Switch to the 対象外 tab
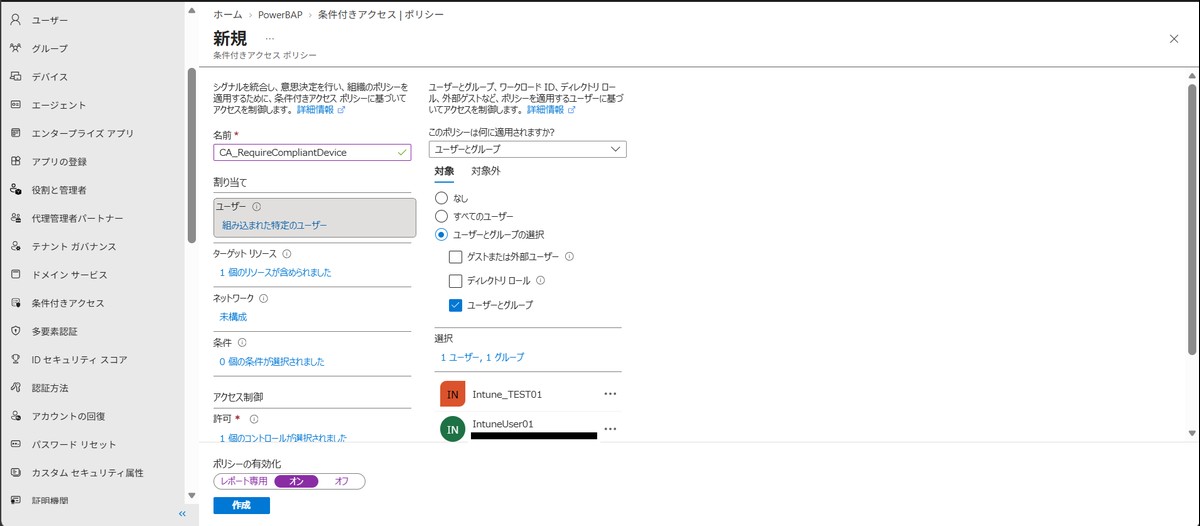 486,171
